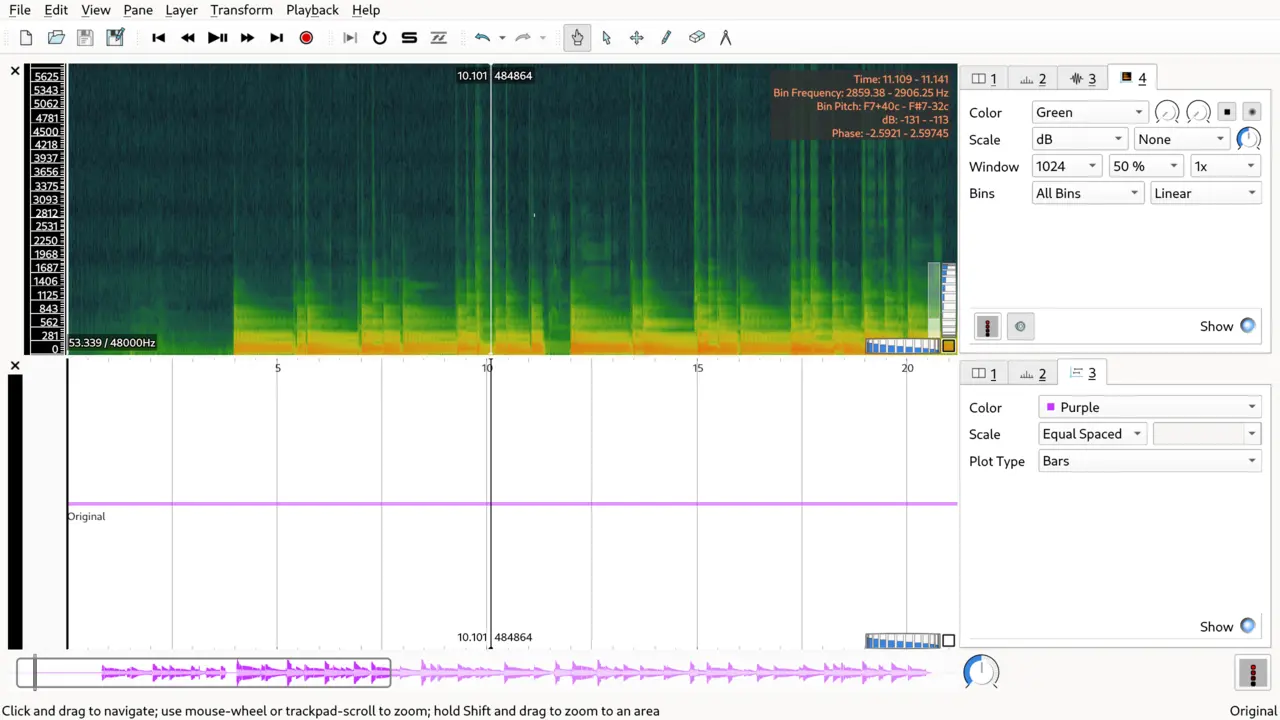Jump playback to the end

point(277,38)
